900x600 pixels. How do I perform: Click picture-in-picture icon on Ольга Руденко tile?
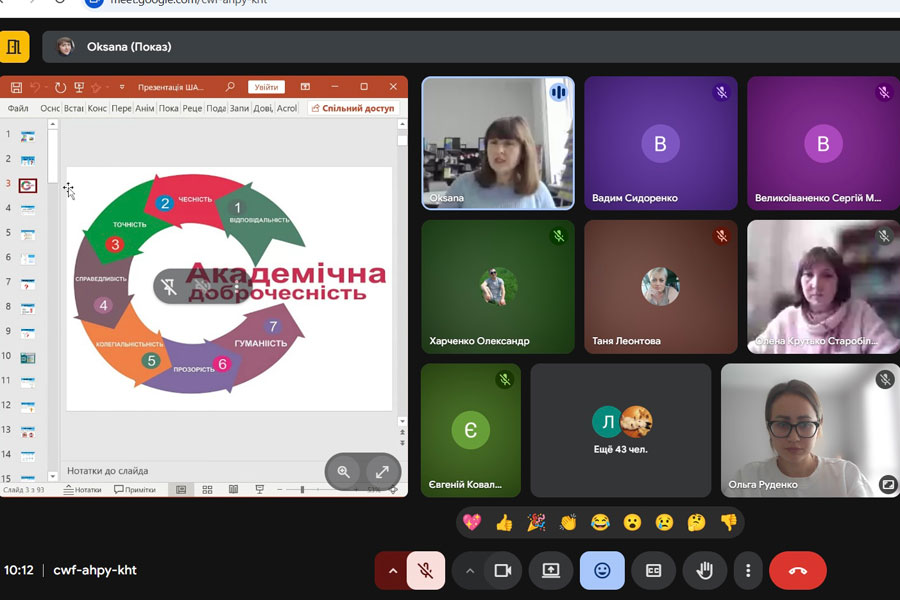pos(887,485)
